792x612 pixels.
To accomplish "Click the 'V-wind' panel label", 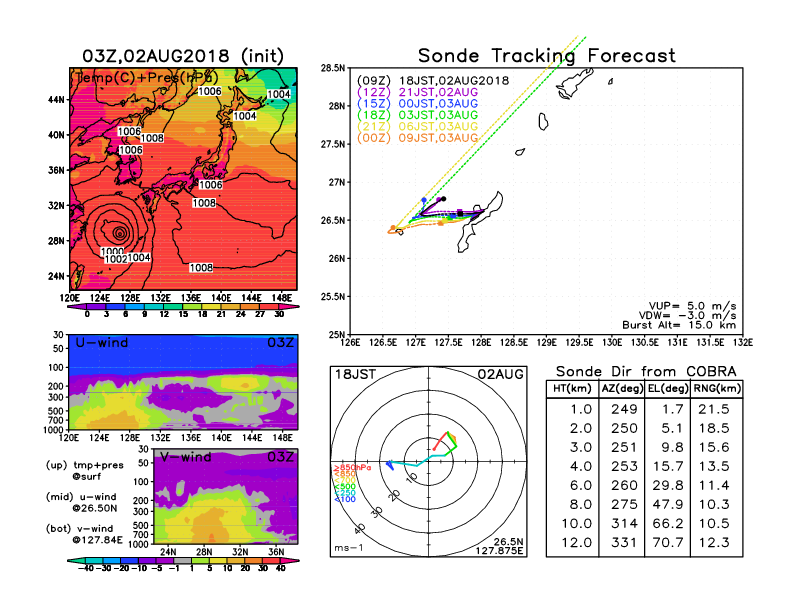I will [x=186, y=457].
